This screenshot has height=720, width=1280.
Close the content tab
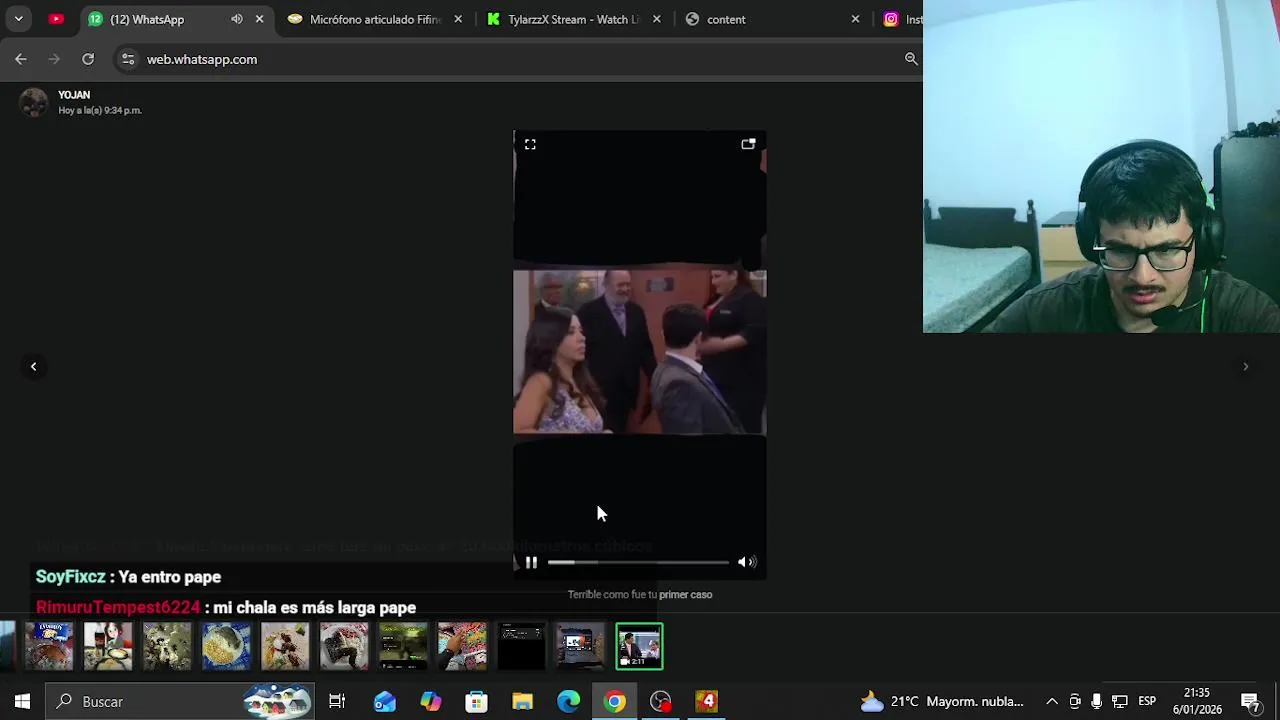click(855, 19)
